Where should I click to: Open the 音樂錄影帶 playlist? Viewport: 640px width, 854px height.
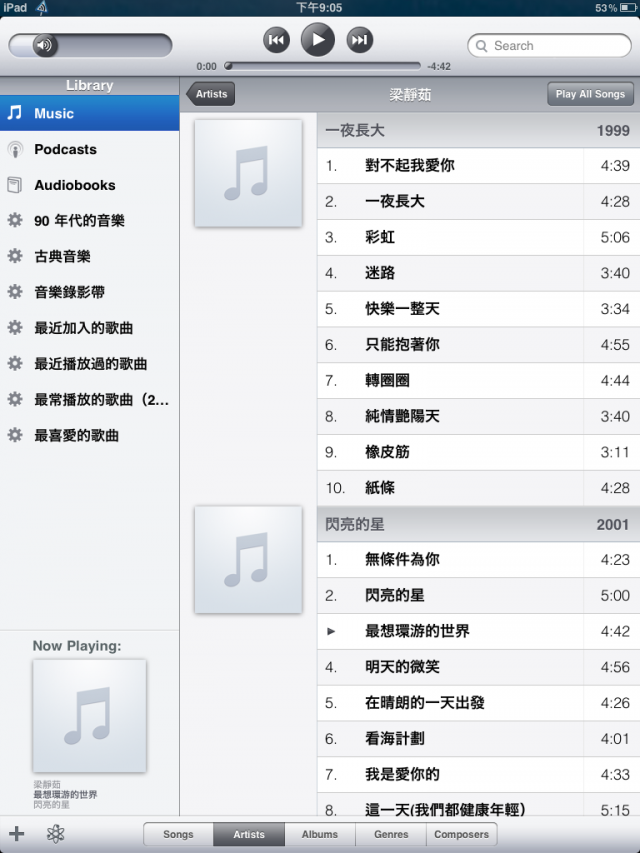(x=89, y=292)
